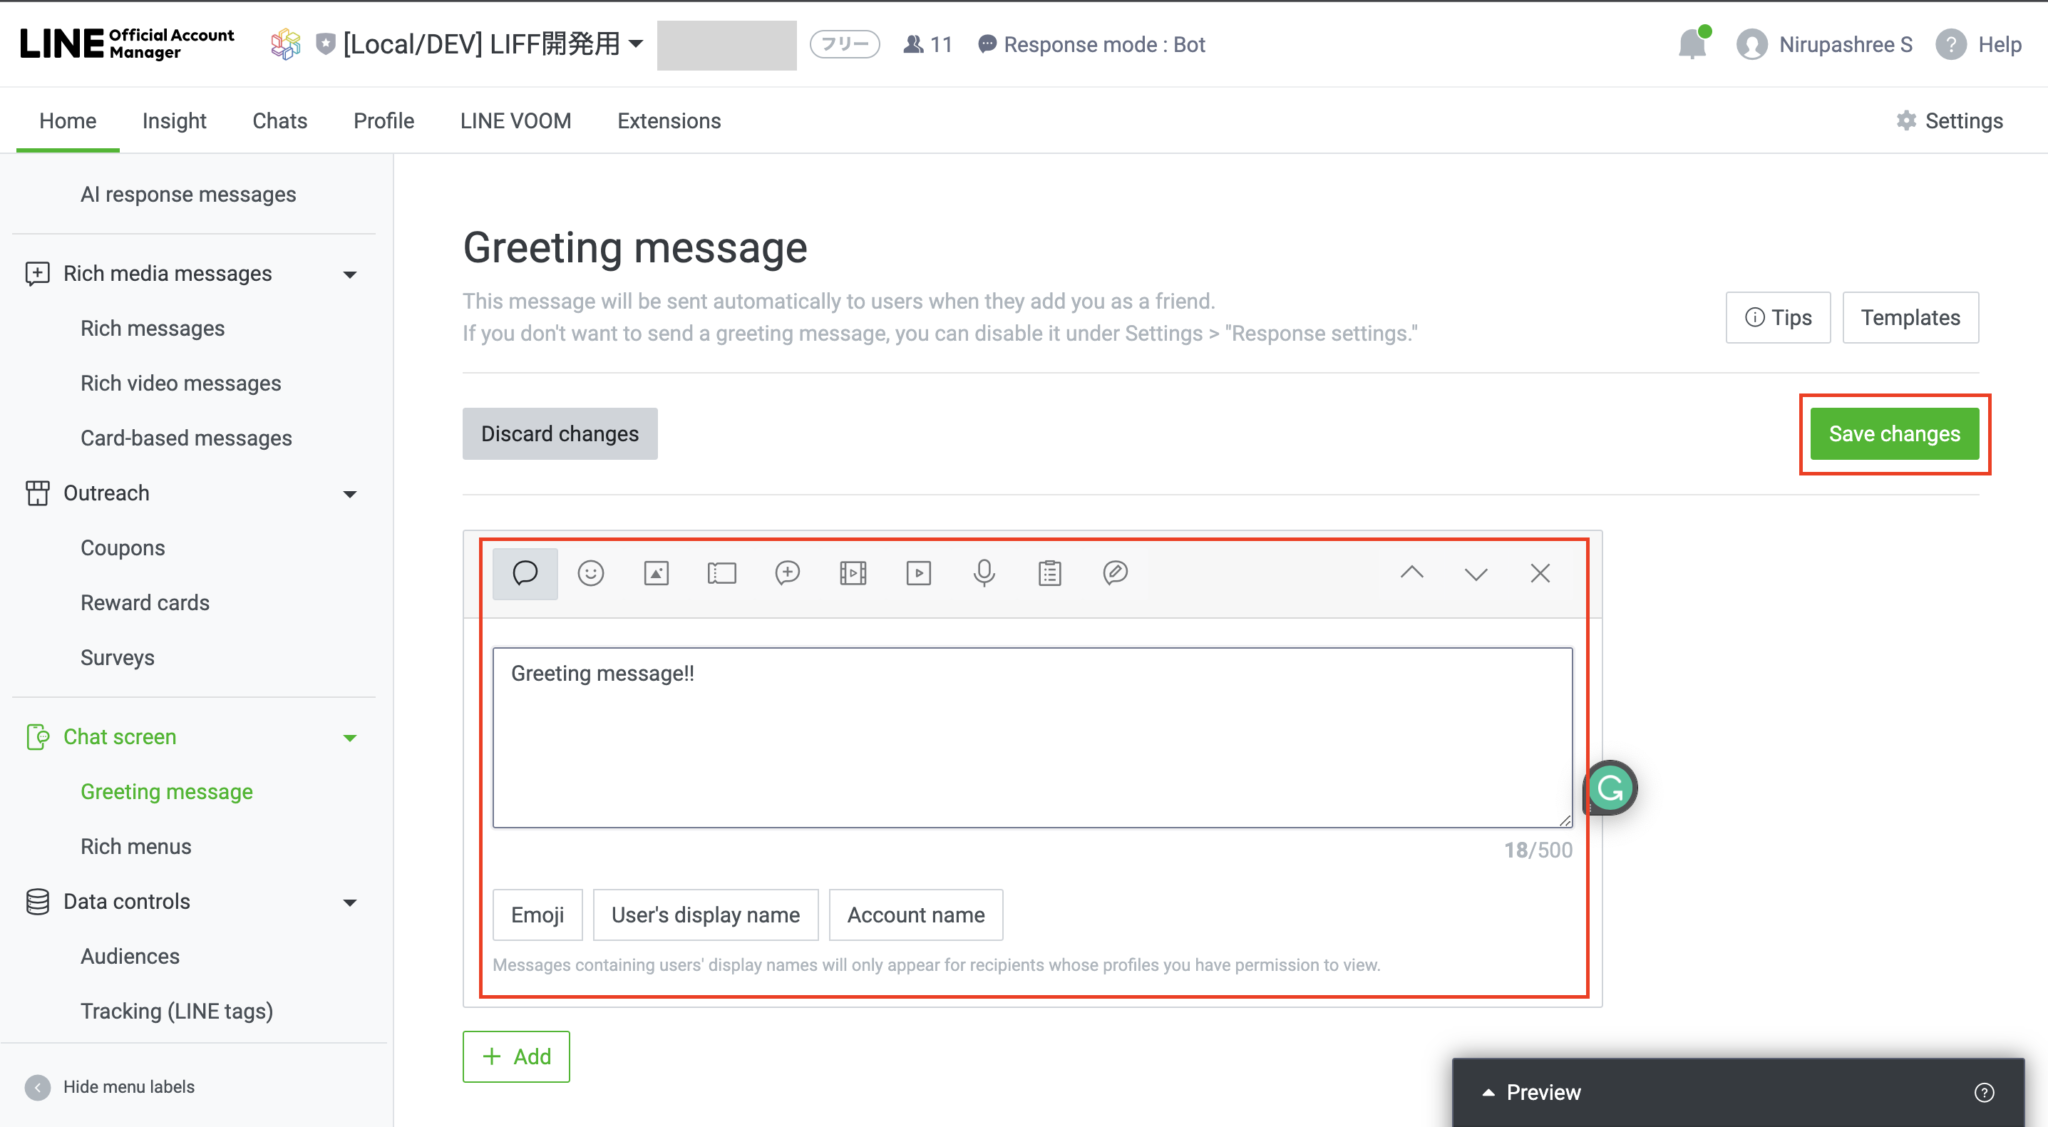The height and width of the screenshot is (1127, 2048).
Task: Pick the coupon icon in message toolbar
Action: (722, 573)
